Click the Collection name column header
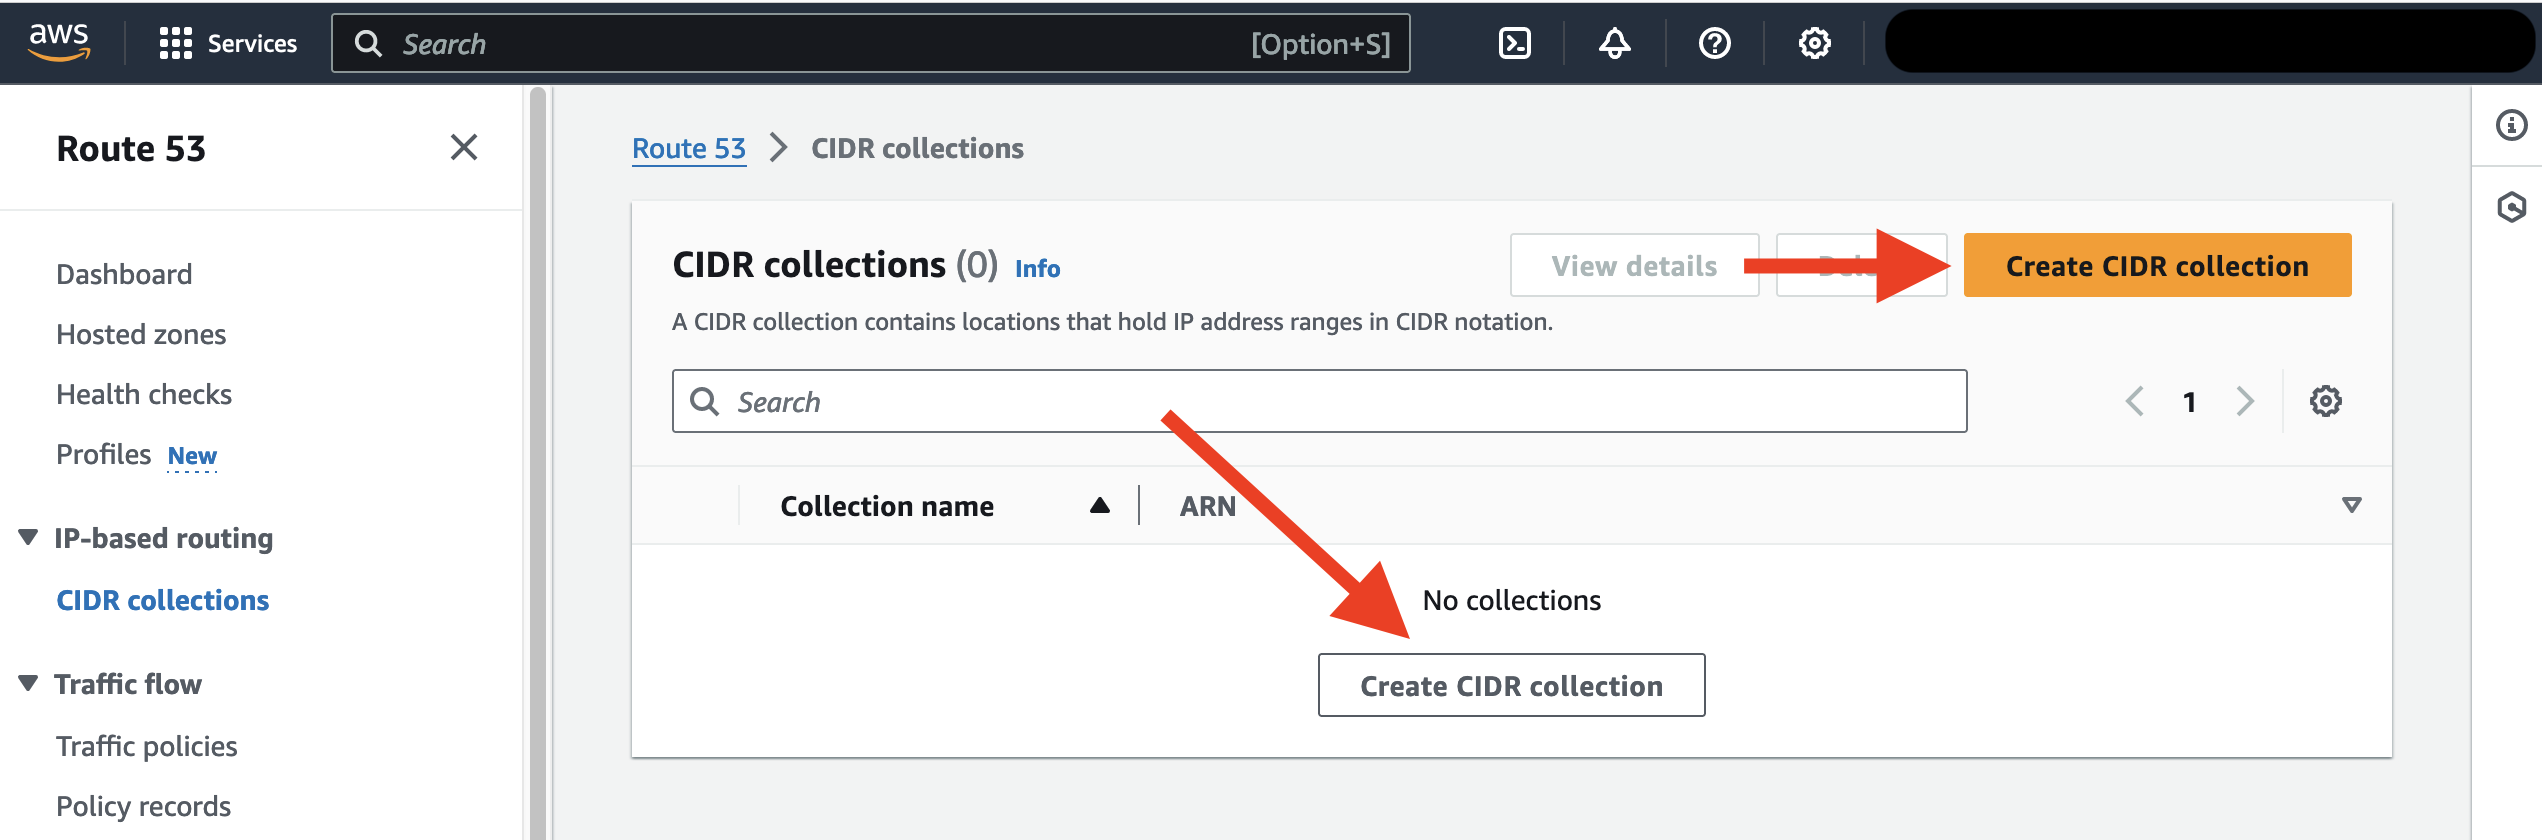This screenshot has height=840, width=2542. pos(887,506)
